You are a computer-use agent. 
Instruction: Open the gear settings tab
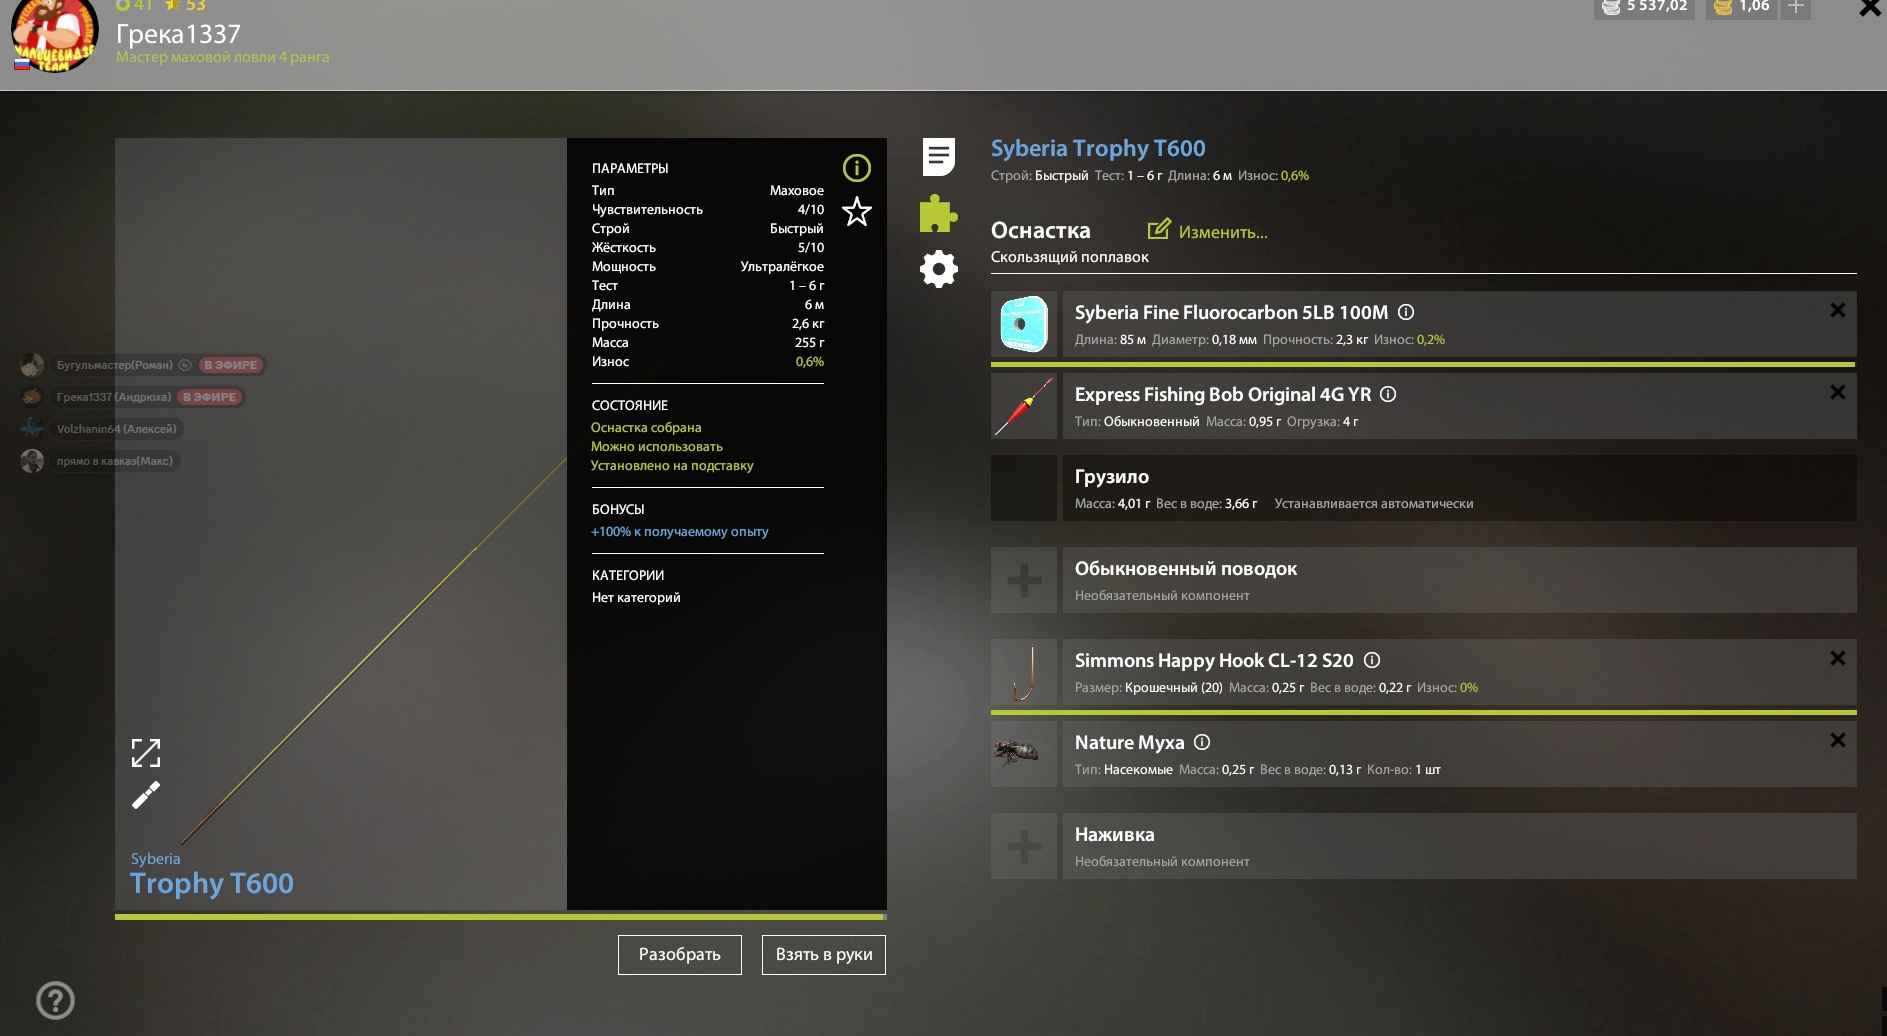coord(939,269)
